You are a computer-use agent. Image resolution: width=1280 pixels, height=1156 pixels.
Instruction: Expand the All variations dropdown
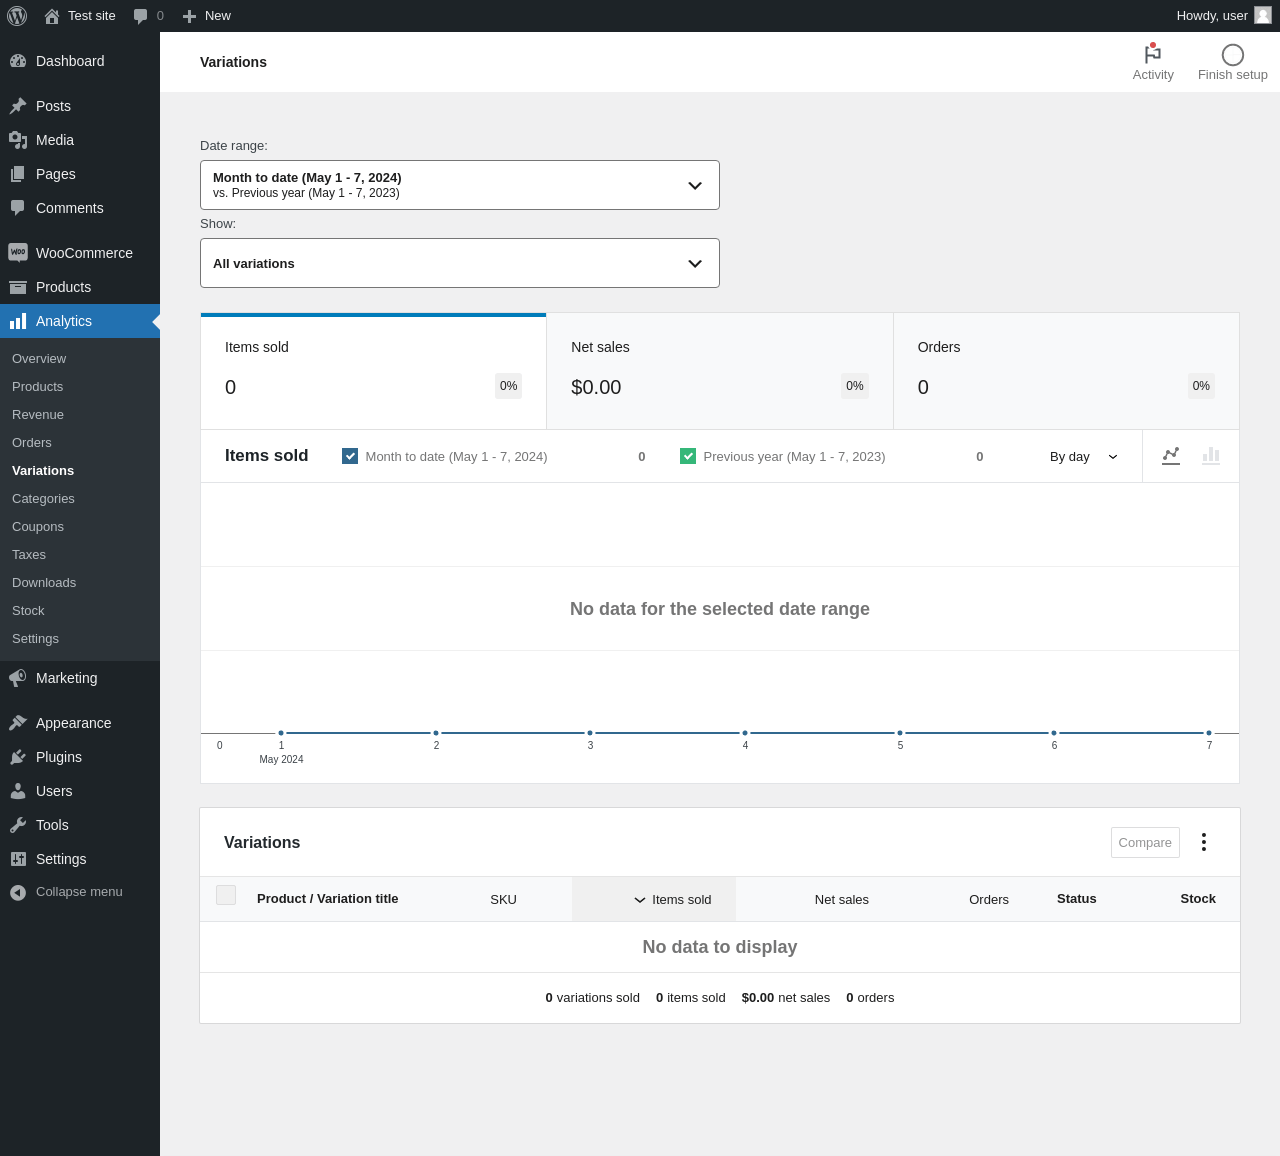pos(460,263)
